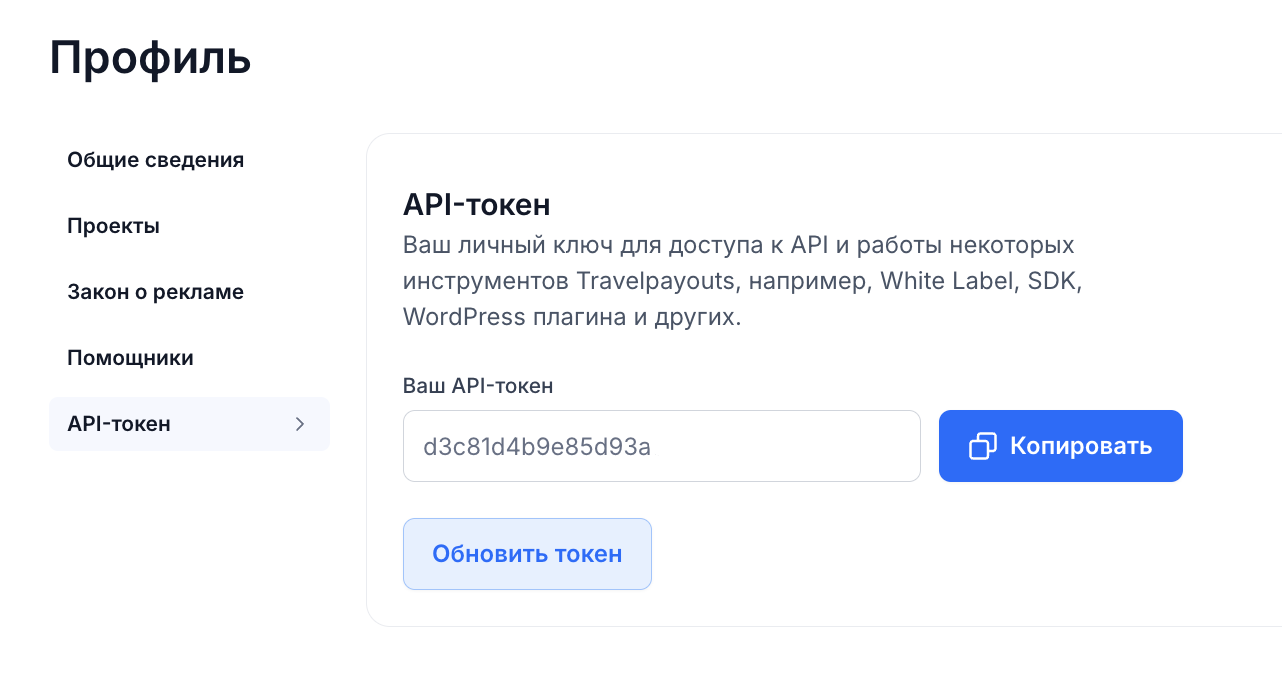The height and width of the screenshot is (686, 1282).
Task: Click the chevron arrow beside API-токен
Action: pos(300,424)
